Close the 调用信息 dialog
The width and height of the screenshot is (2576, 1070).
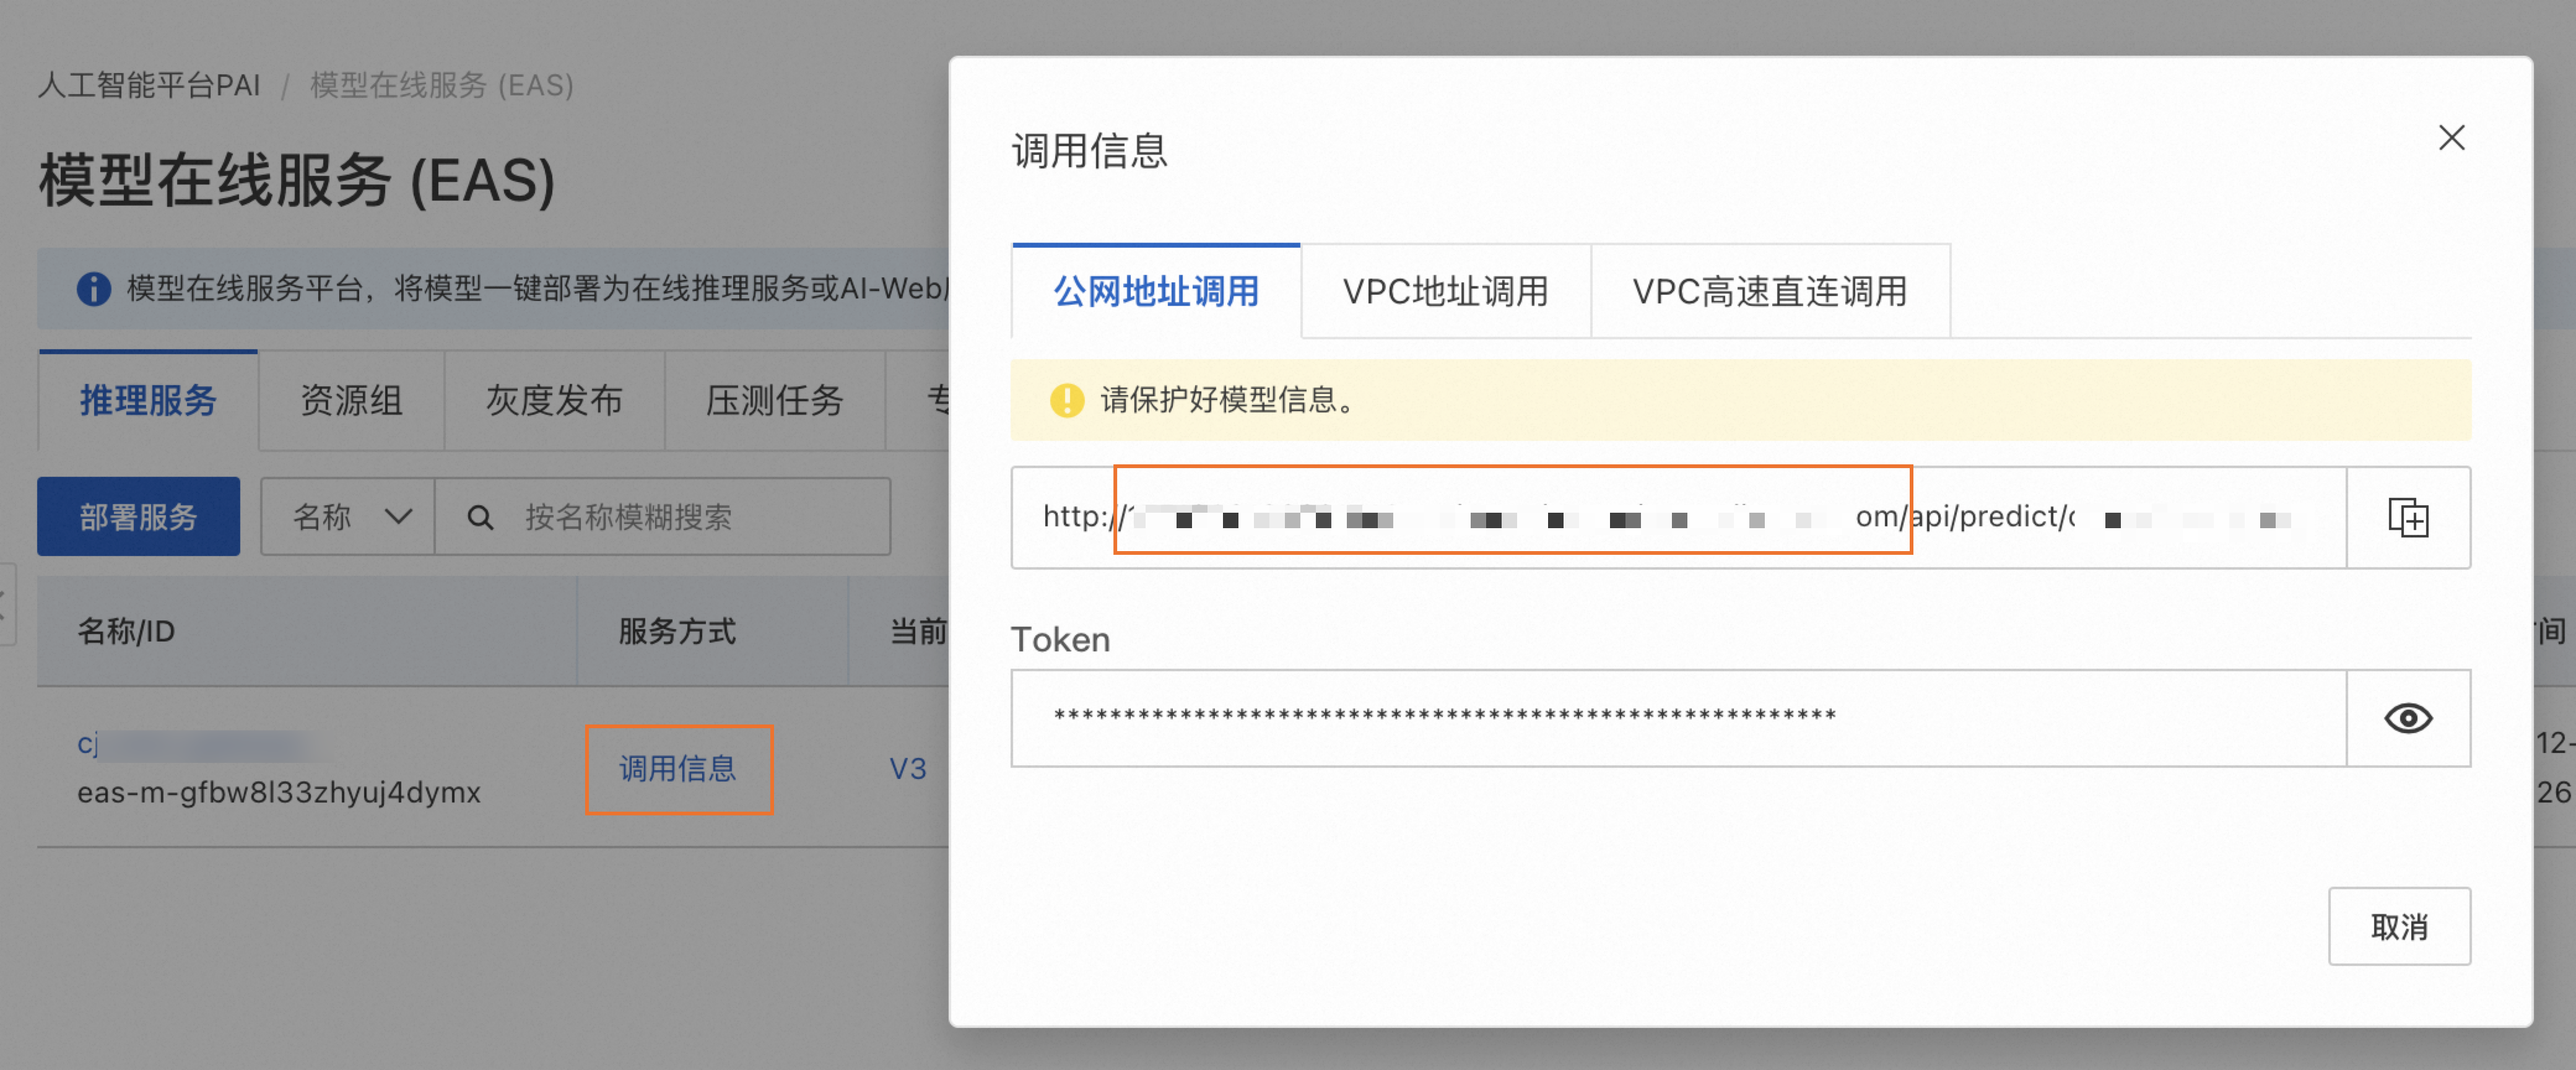(2451, 137)
